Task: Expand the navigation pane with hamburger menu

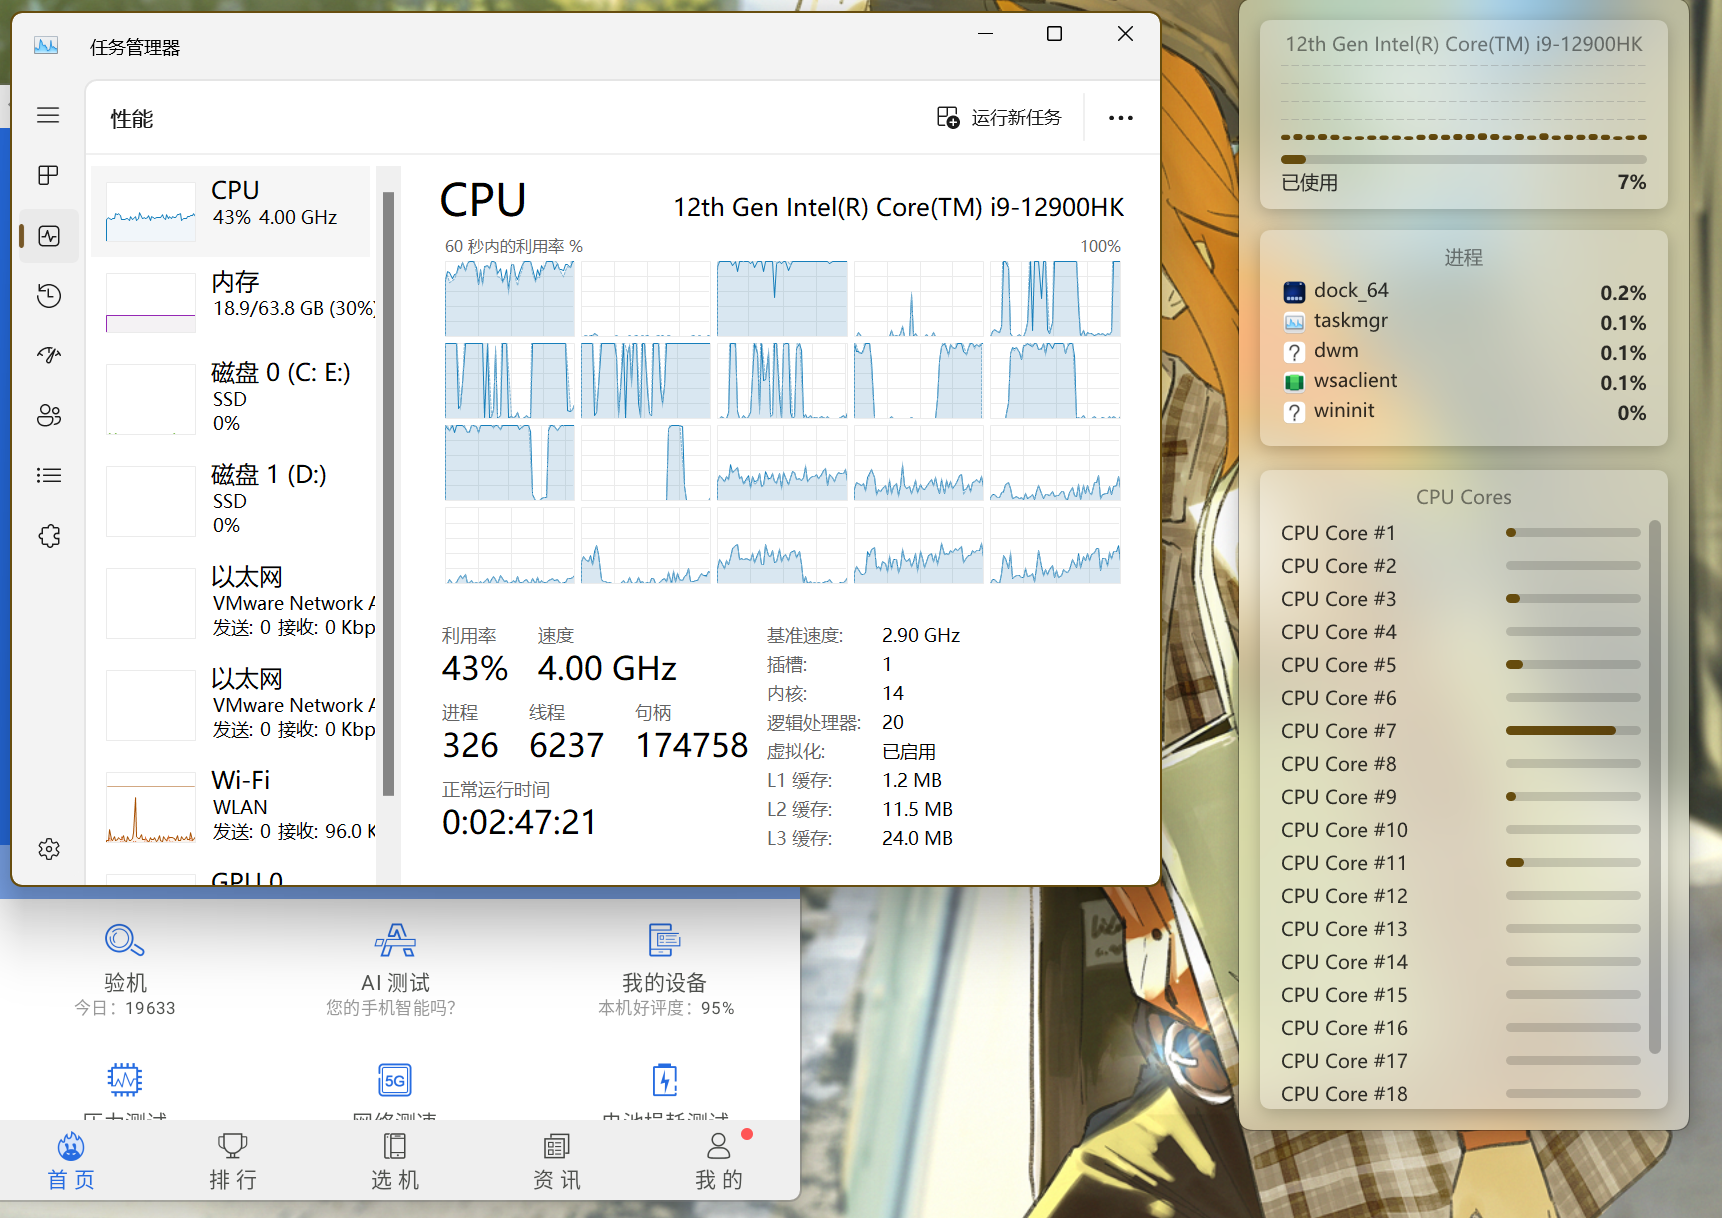Action: 48,115
